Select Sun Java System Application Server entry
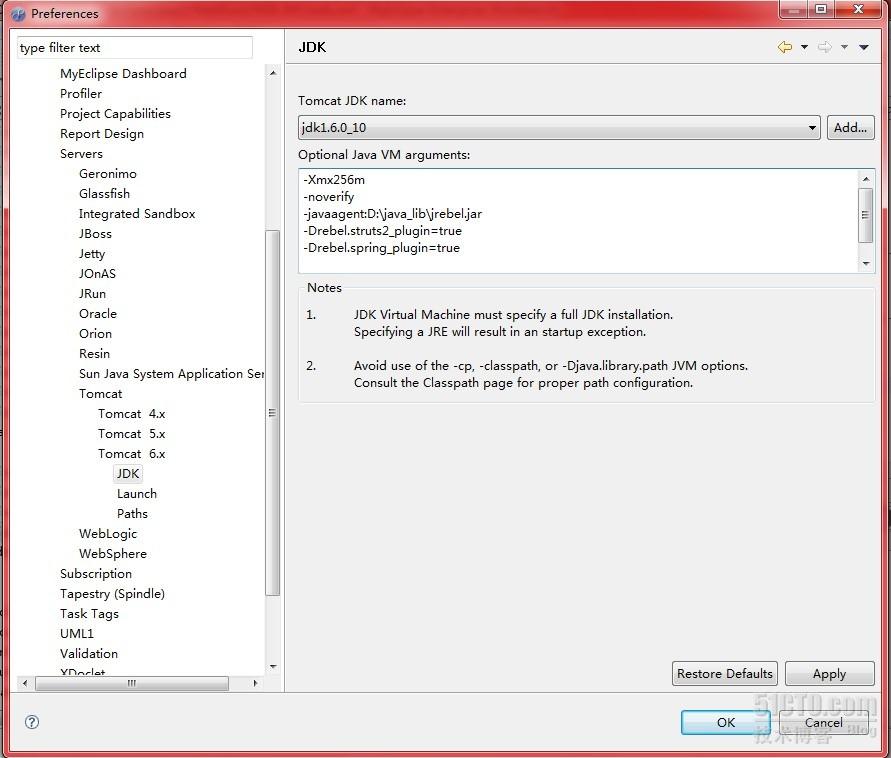The image size is (891, 758). tap(171, 374)
